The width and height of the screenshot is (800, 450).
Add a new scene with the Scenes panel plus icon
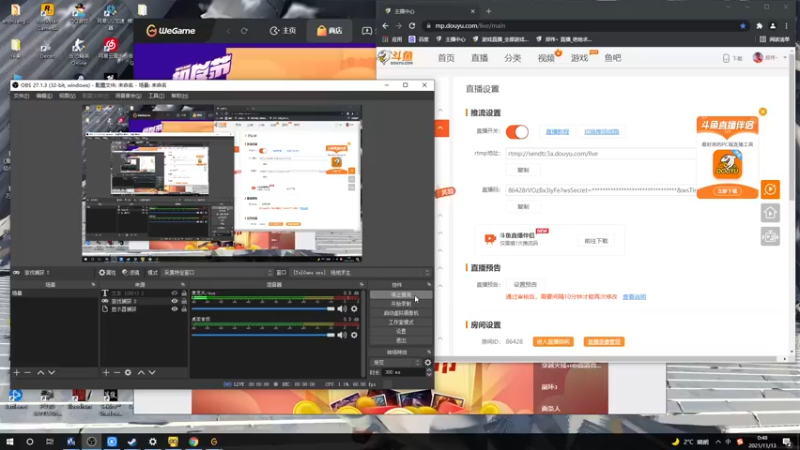point(16,373)
